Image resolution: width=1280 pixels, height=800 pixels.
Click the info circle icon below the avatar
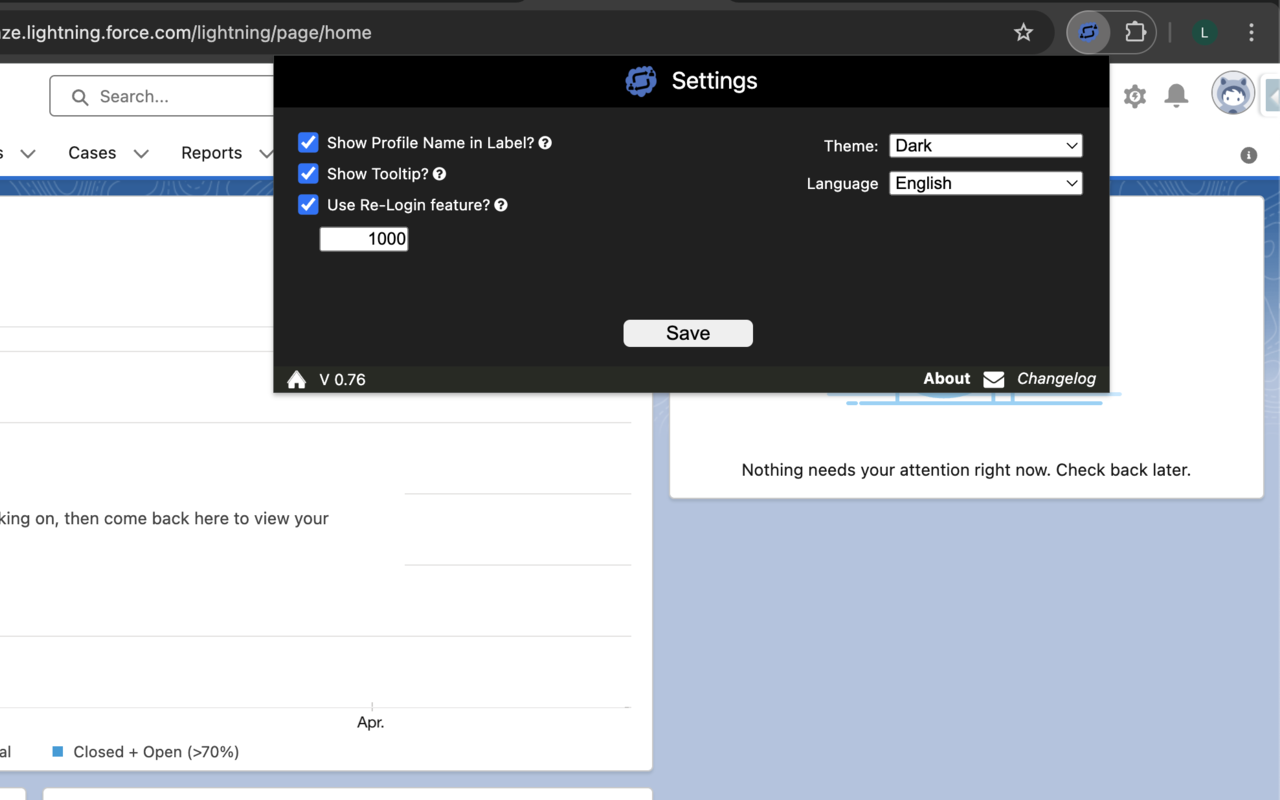1247,155
